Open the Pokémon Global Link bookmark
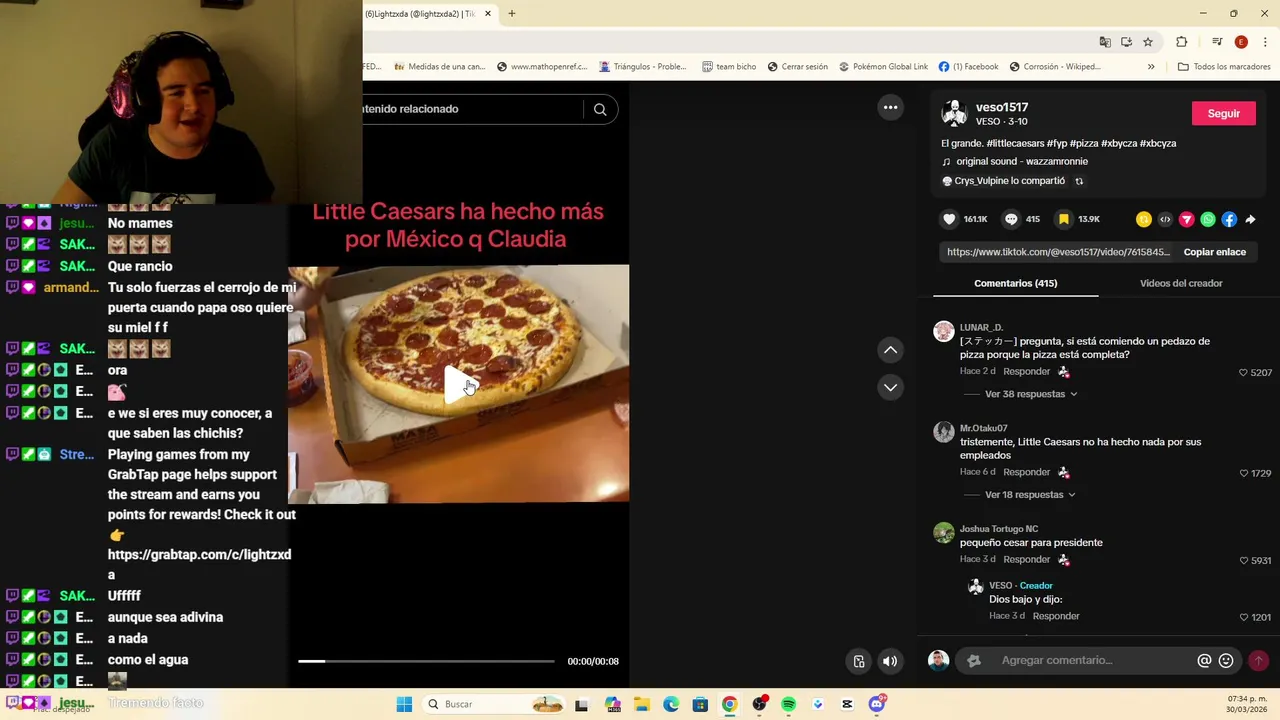The image size is (1280, 720). click(883, 67)
